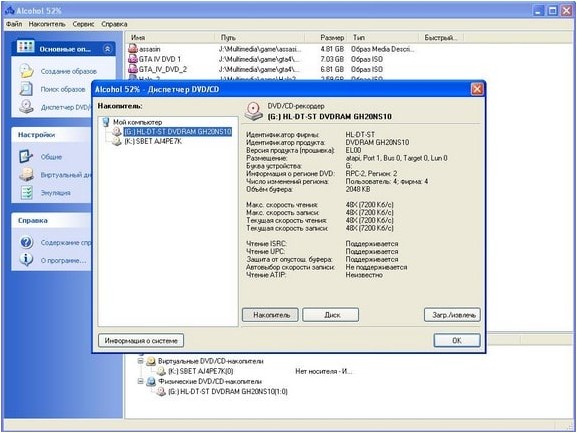Click the Загр./извлечь button

click(452, 315)
